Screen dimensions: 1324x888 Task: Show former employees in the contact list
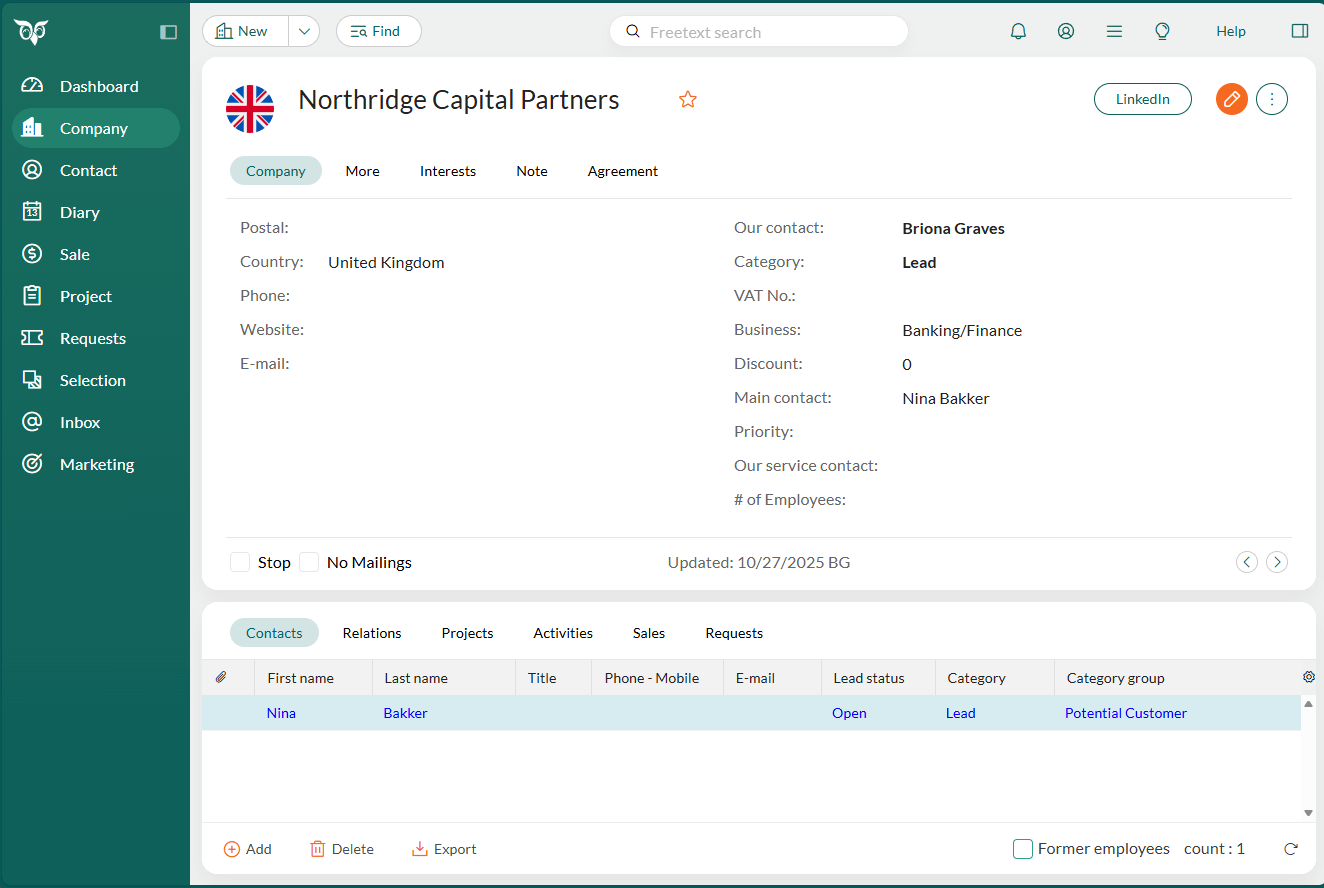click(1023, 848)
